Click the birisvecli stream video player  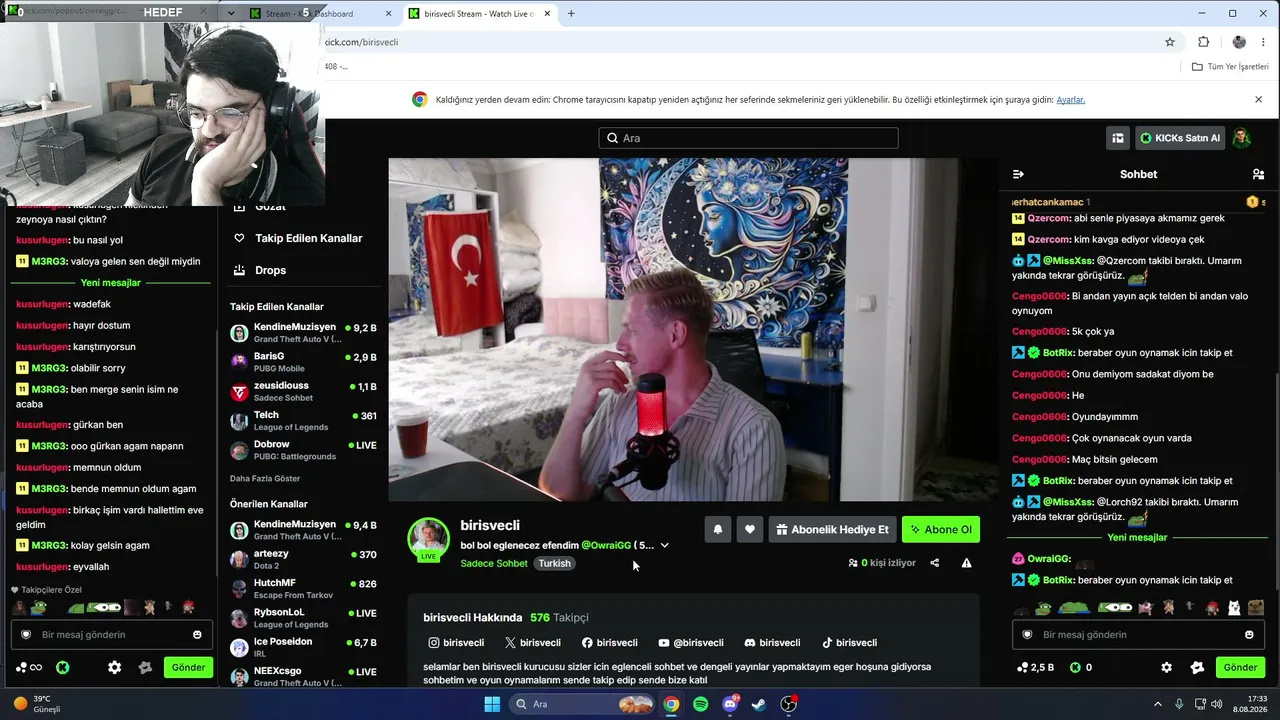(693, 329)
